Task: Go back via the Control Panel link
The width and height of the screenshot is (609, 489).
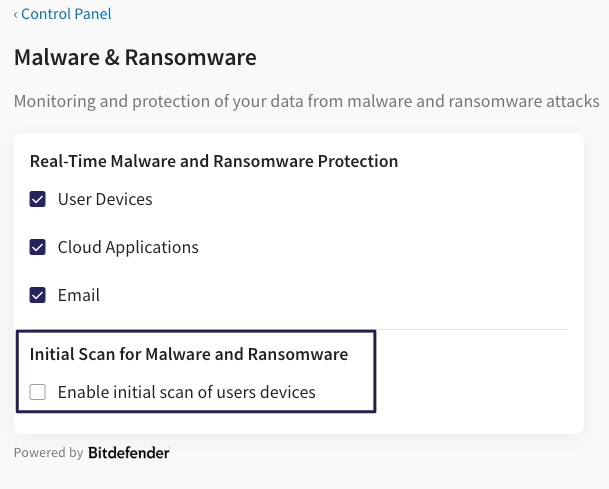Action: point(66,14)
